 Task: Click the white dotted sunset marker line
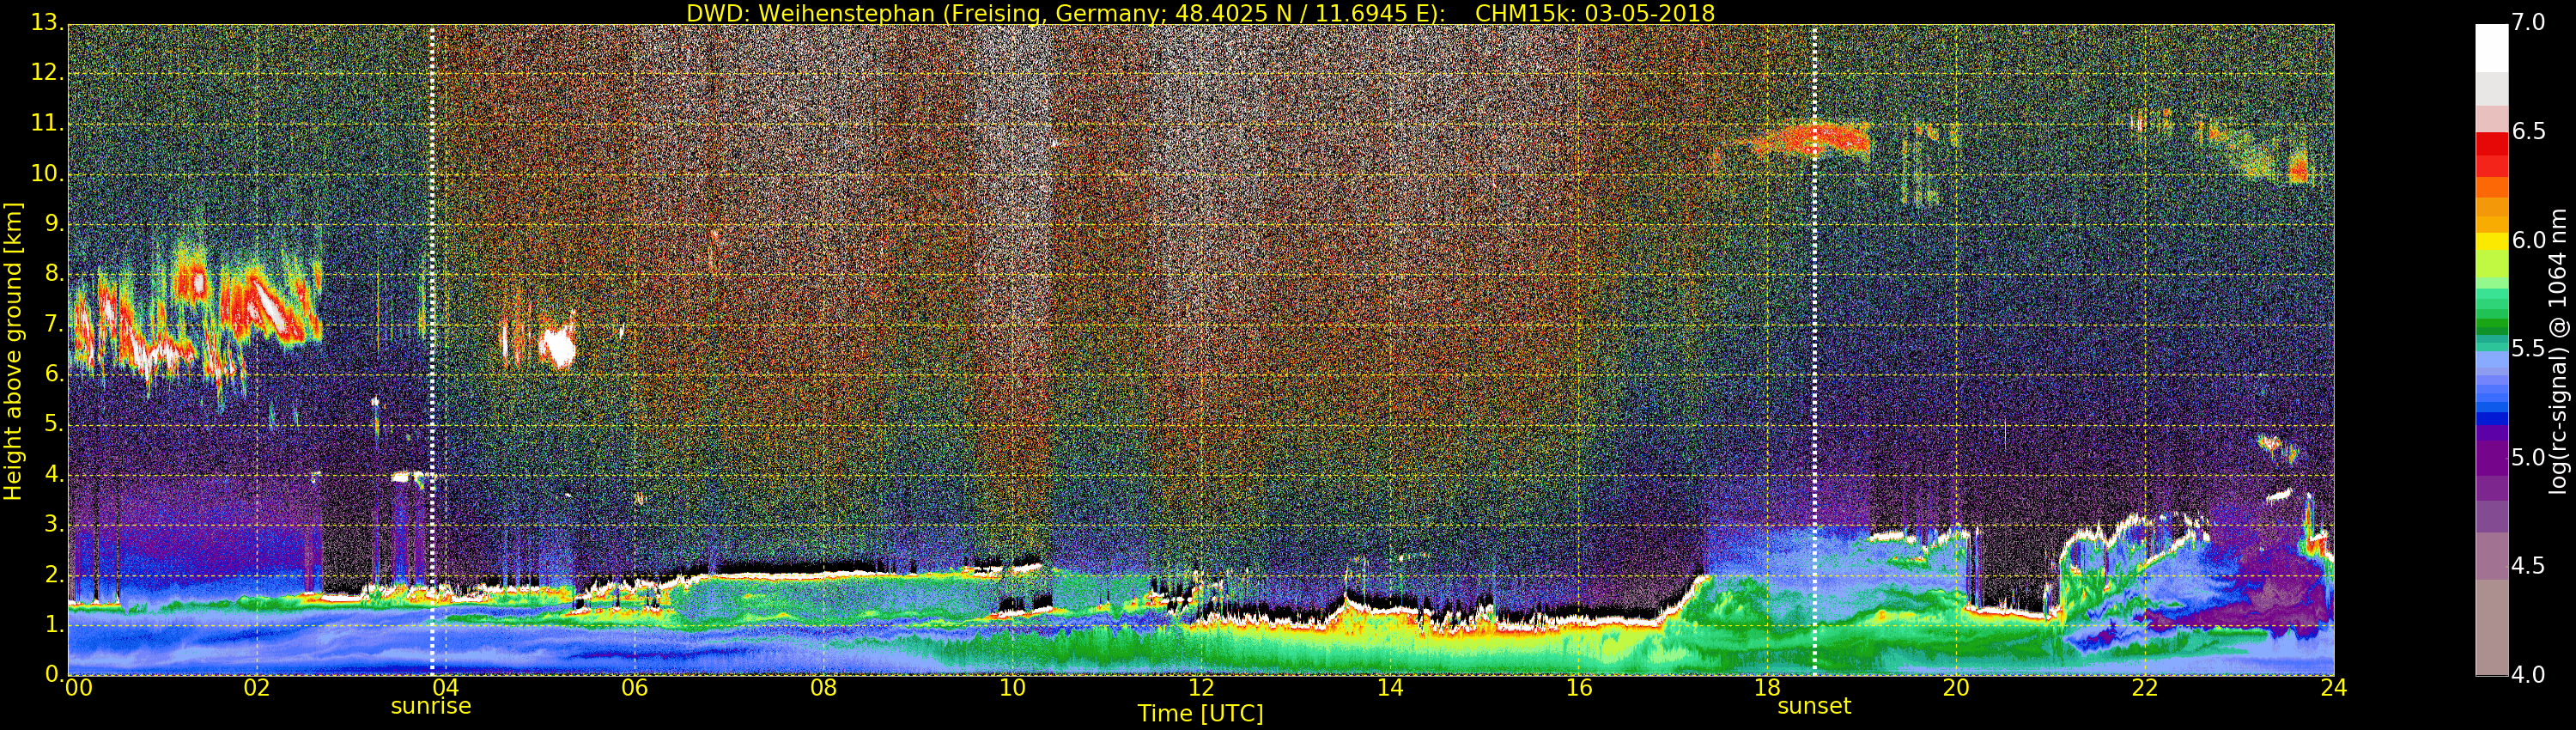1814,350
